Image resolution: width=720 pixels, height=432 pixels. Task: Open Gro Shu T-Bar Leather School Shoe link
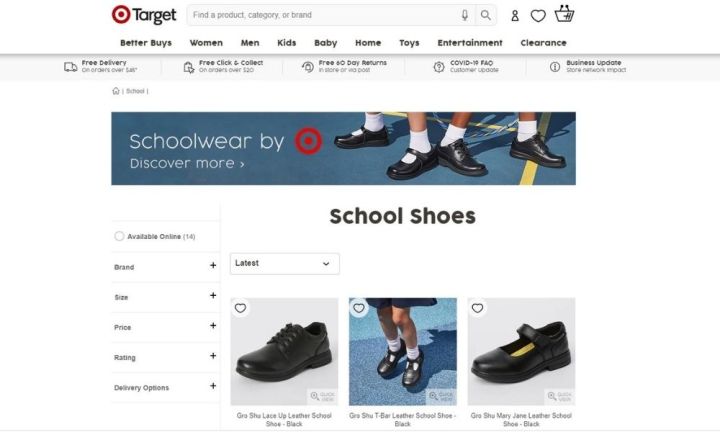[x=402, y=420]
